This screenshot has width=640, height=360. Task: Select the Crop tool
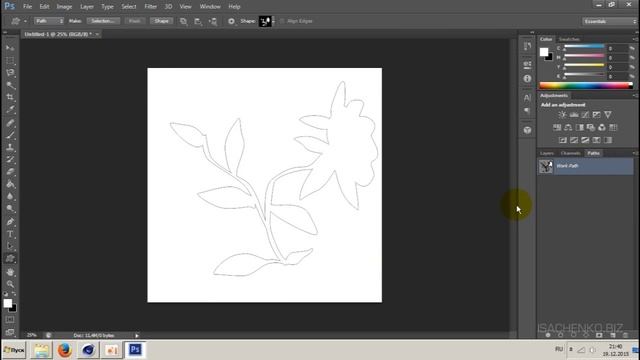coord(10,98)
